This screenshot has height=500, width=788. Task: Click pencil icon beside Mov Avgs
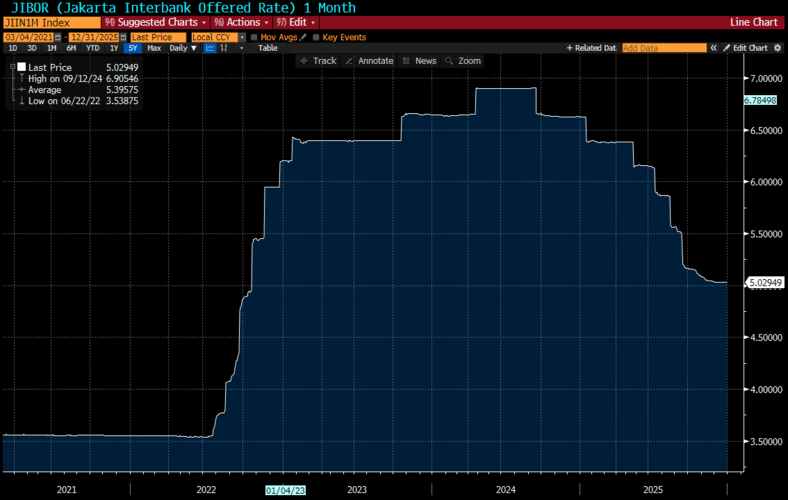click(x=302, y=37)
